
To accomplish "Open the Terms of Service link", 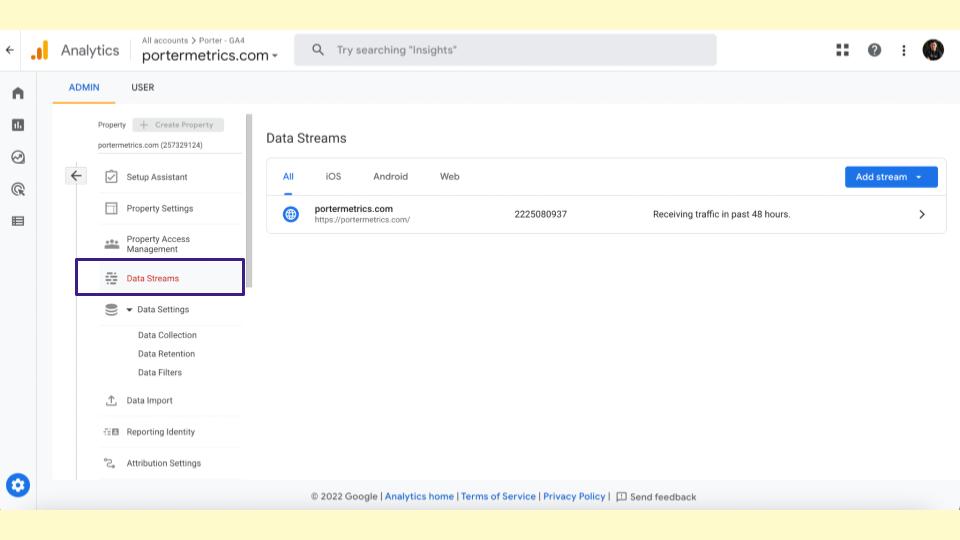I will 498,497.
